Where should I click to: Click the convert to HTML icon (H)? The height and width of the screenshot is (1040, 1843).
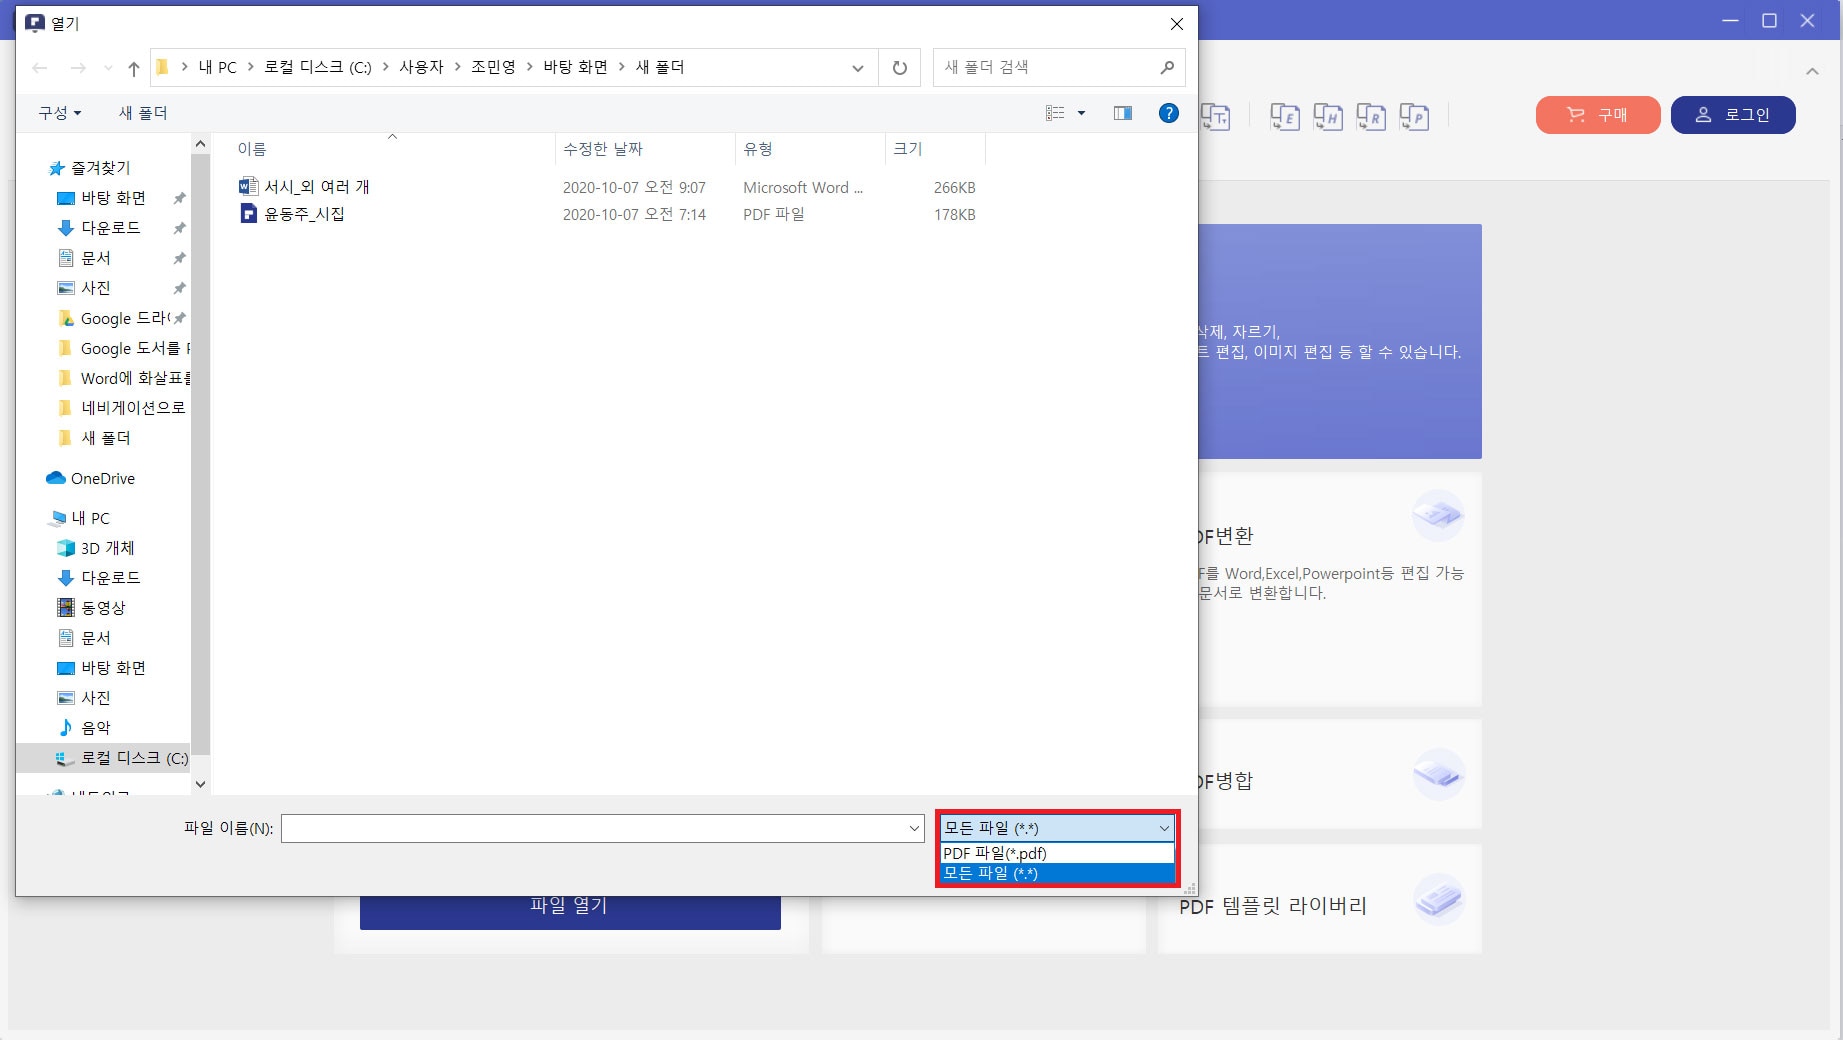(x=1328, y=116)
